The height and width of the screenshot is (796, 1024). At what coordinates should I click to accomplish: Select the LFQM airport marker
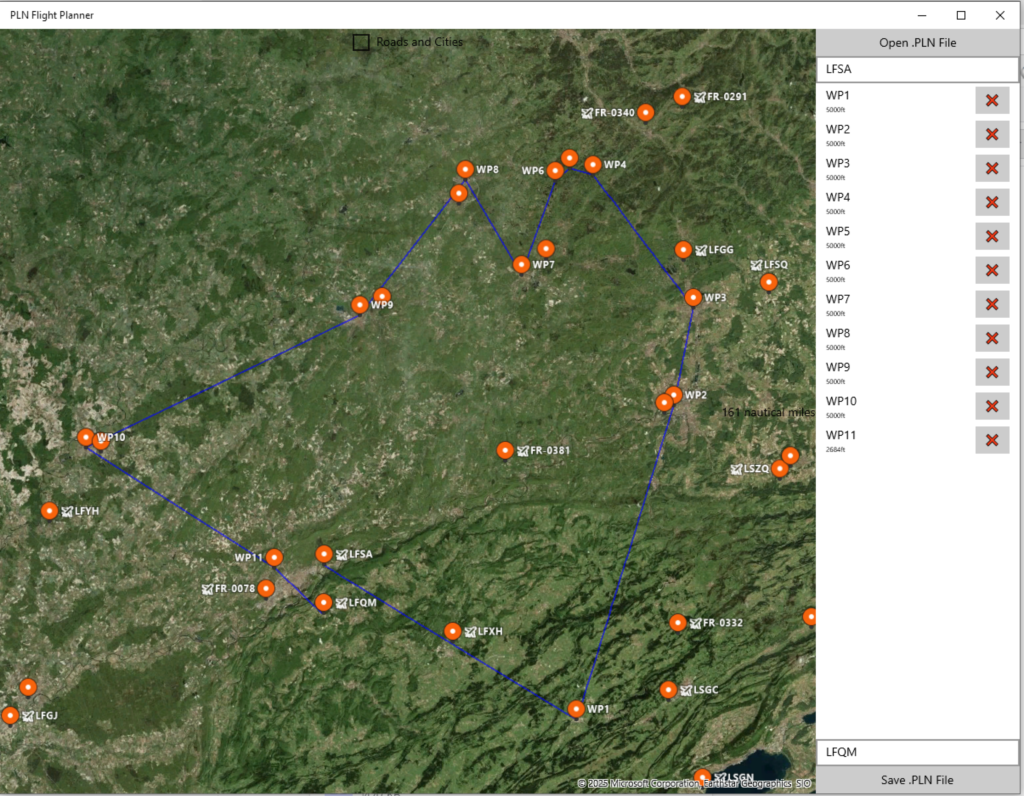323,603
